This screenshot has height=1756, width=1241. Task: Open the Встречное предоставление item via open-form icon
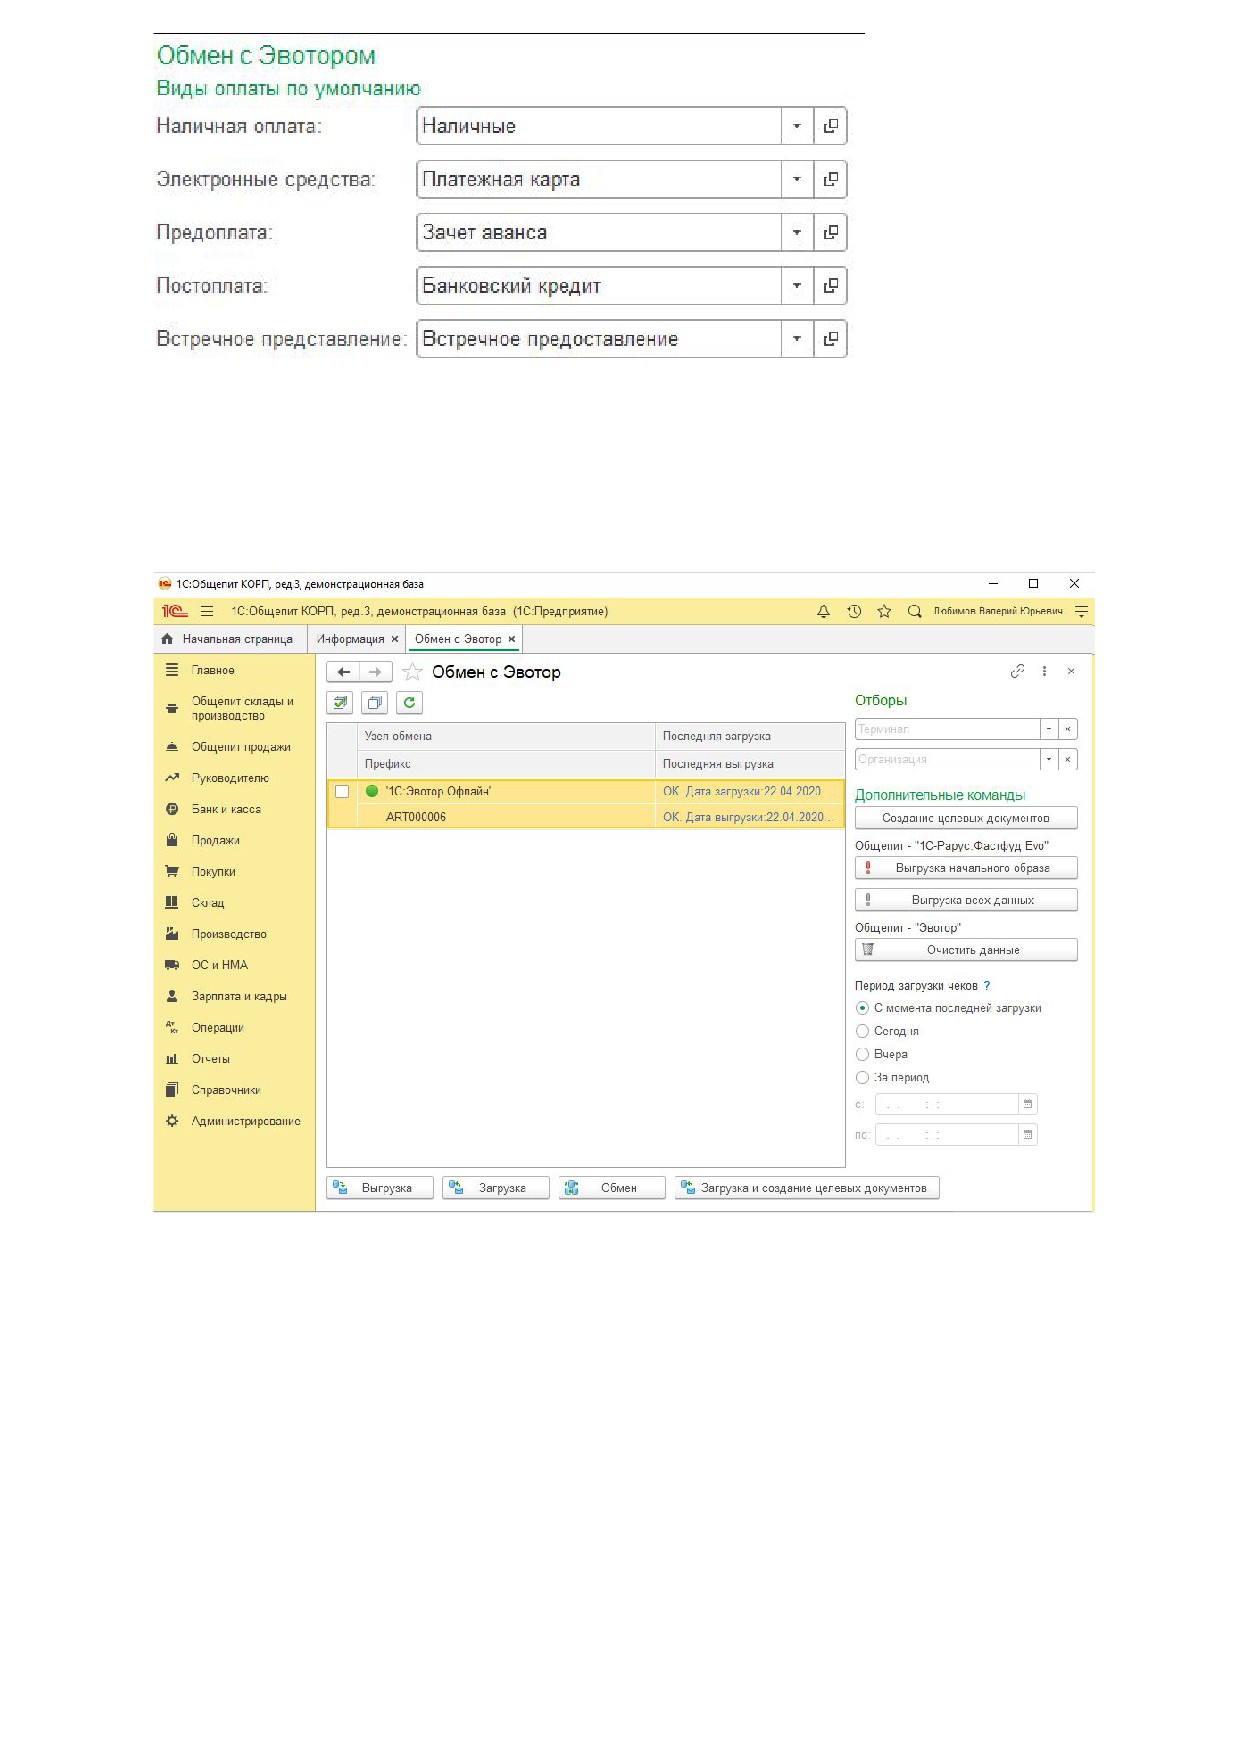pyautogui.click(x=830, y=339)
